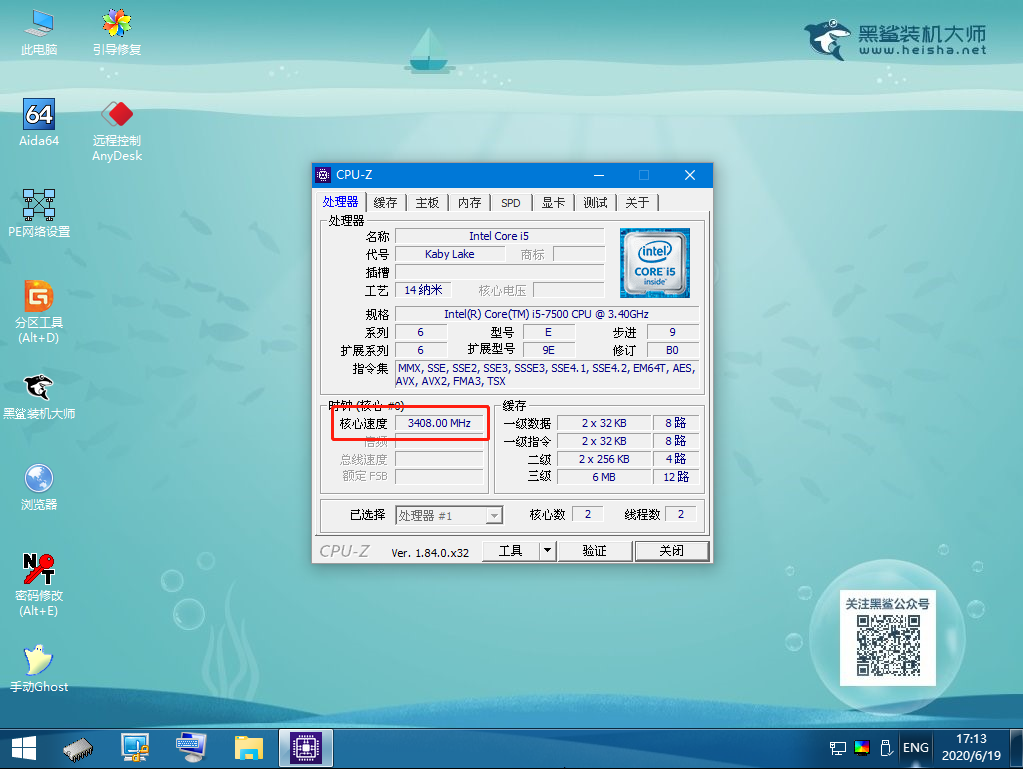Click the 修订 B0 value

[672, 350]
